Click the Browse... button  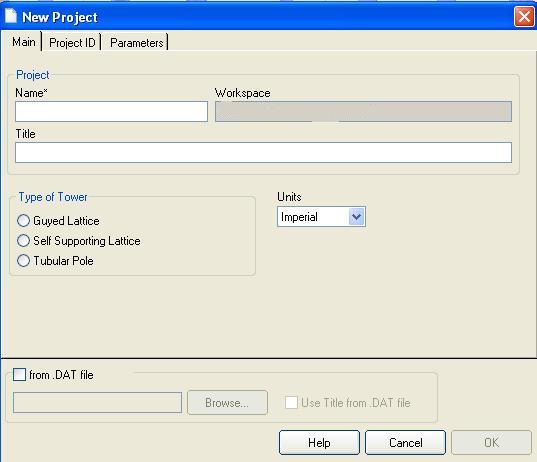point(227,402)
